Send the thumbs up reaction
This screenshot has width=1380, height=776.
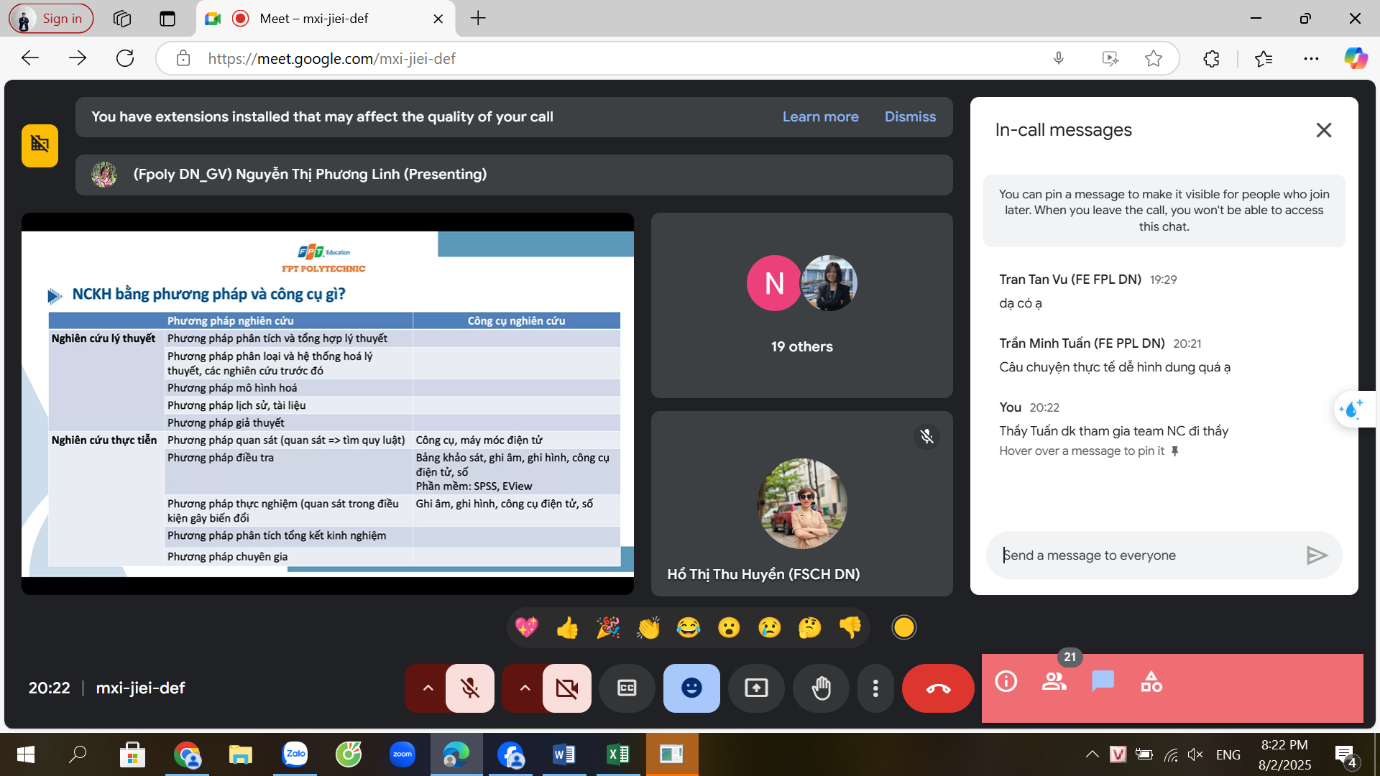(x=567, y=627)
